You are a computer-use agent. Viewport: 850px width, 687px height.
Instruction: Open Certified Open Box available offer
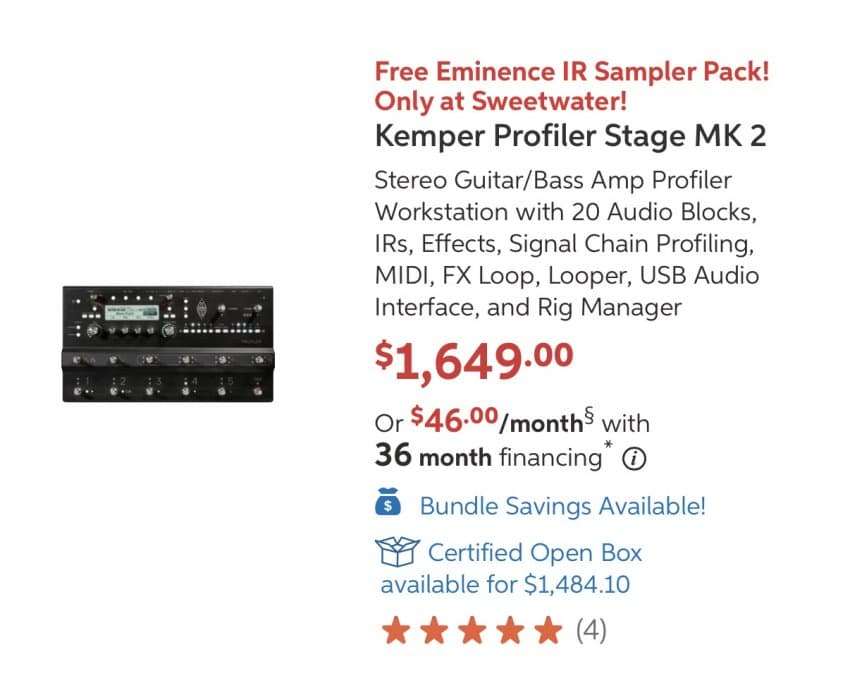pyautogui.click(x=510, y=568)
